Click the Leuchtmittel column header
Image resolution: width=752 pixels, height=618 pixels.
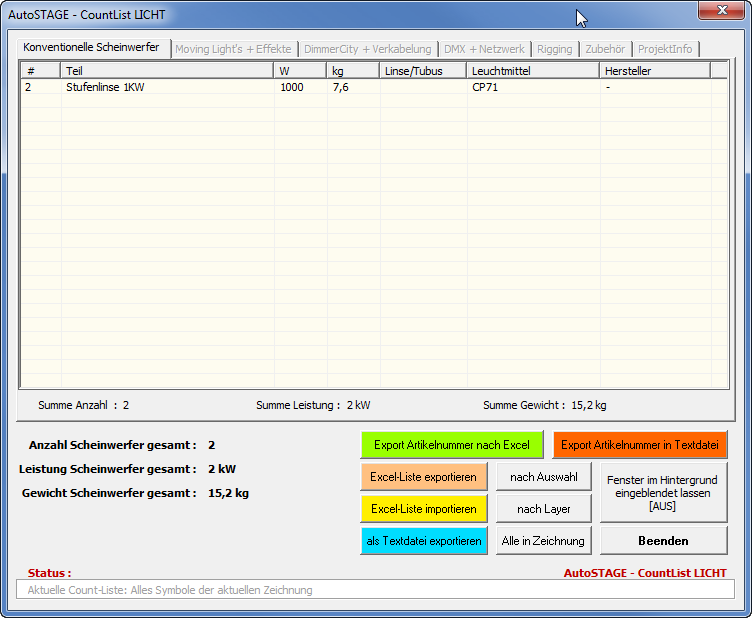(532, 71)
